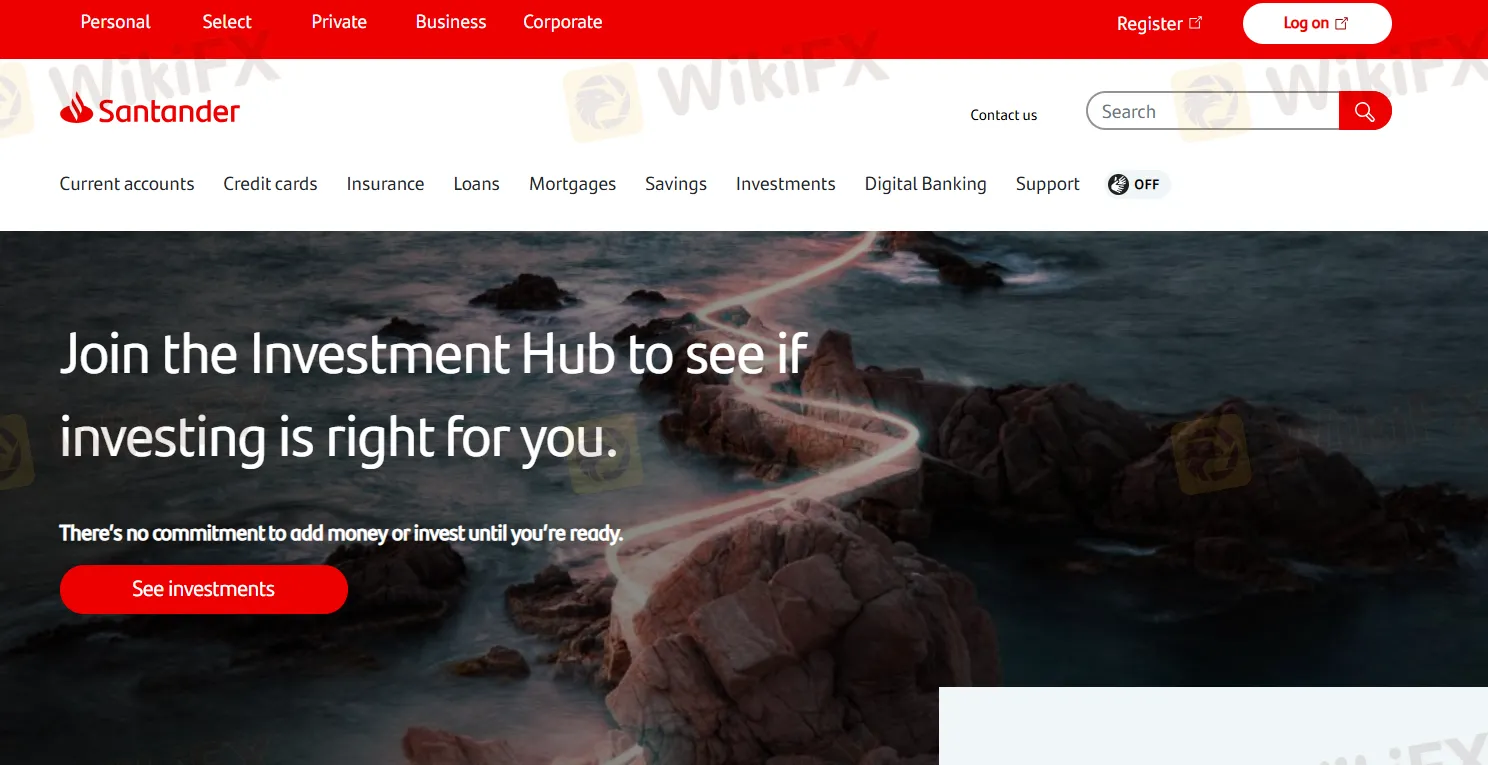
Task: Click the Santander flame logo
Action: 76,108
